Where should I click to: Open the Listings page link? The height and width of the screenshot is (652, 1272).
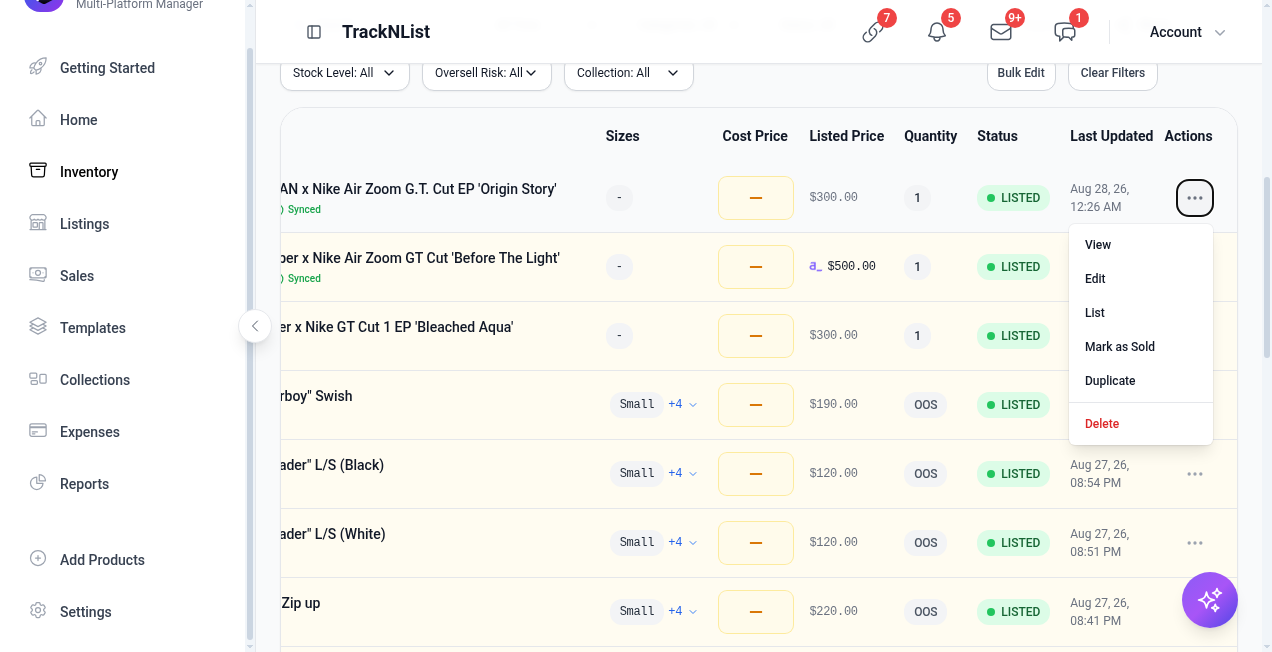tap(84, 224)
